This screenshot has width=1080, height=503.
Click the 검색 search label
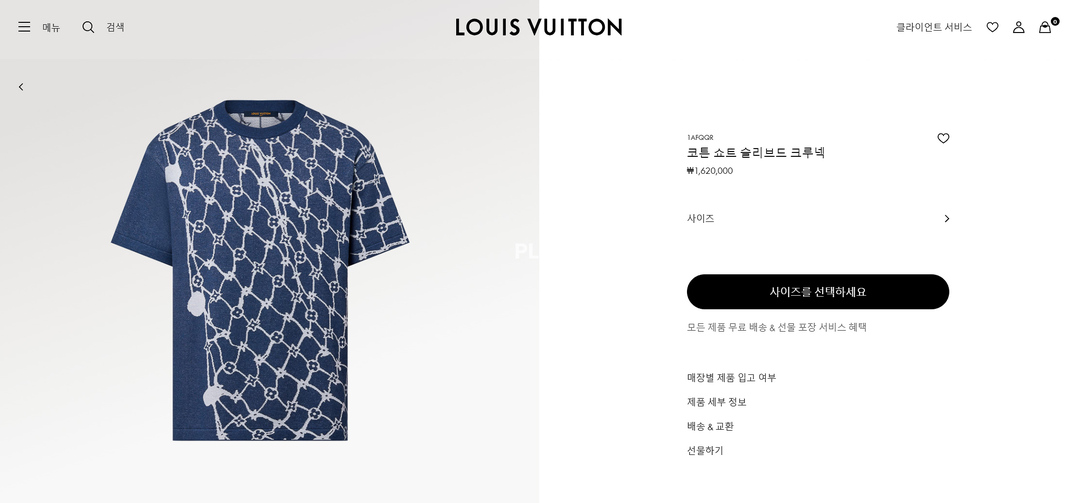point(115,28)
